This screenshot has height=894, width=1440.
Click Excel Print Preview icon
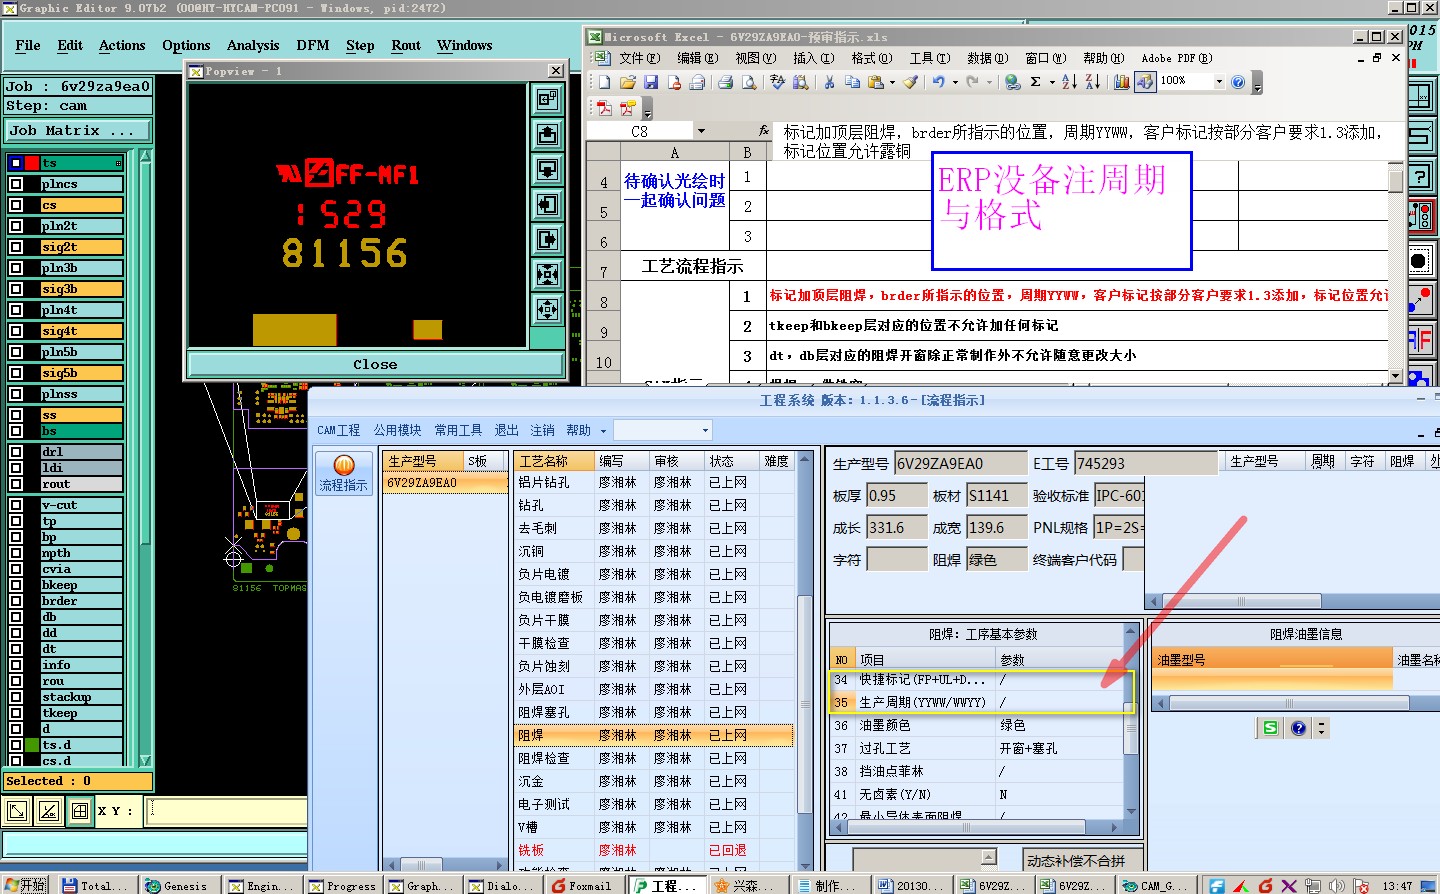[x=749, y=82]
